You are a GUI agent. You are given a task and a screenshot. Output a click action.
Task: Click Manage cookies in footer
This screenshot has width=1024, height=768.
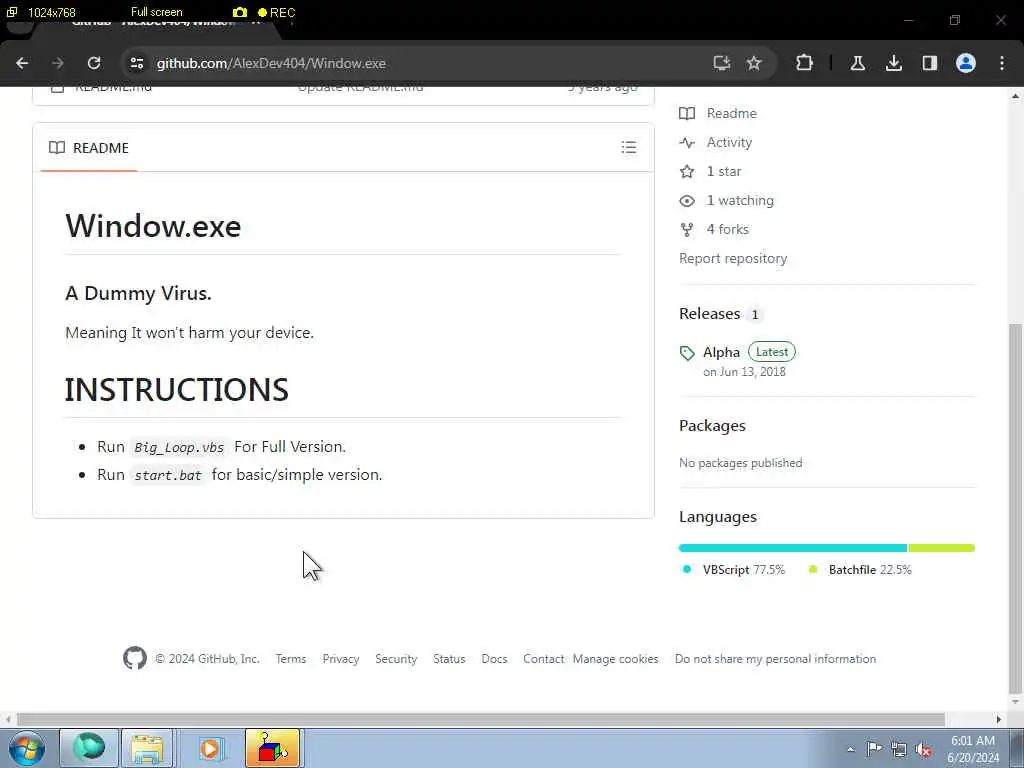click(615, 659)
